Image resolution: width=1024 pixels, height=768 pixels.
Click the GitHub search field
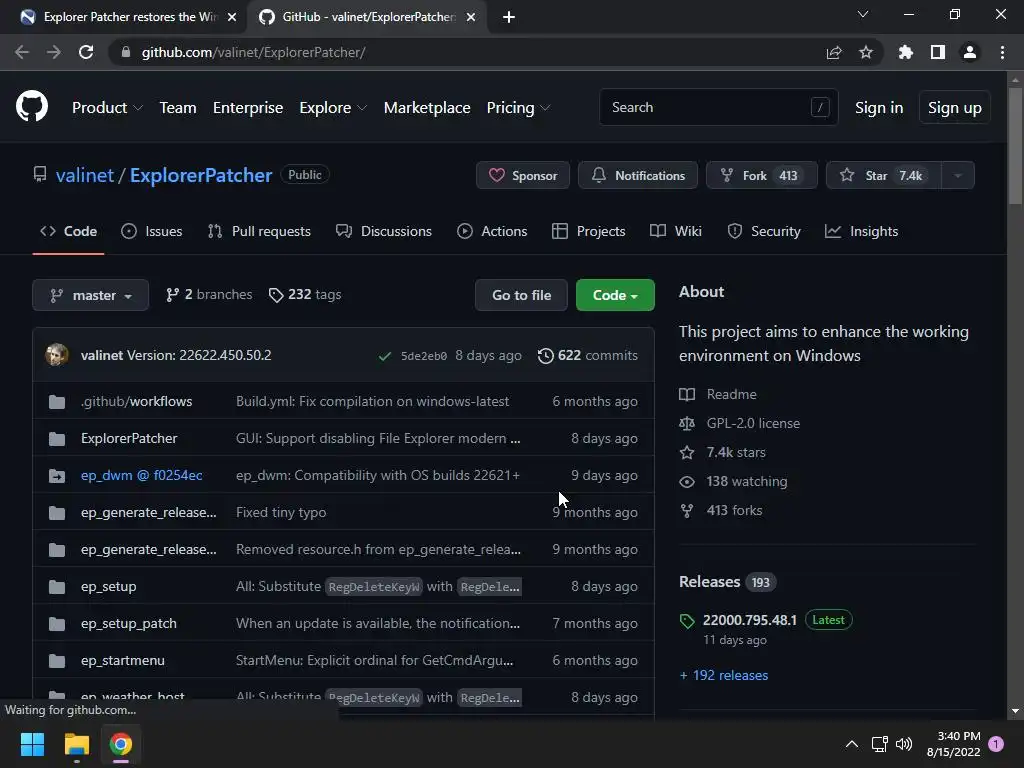click(718, 107)
